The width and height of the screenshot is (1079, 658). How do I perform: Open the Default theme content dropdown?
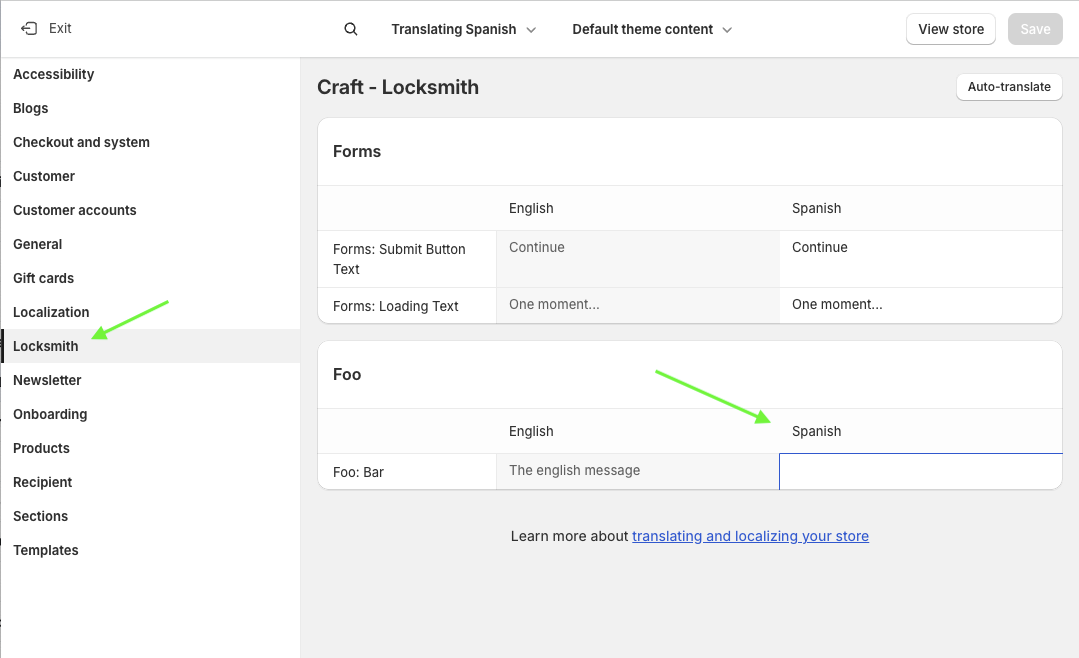(x=652, y=30)
